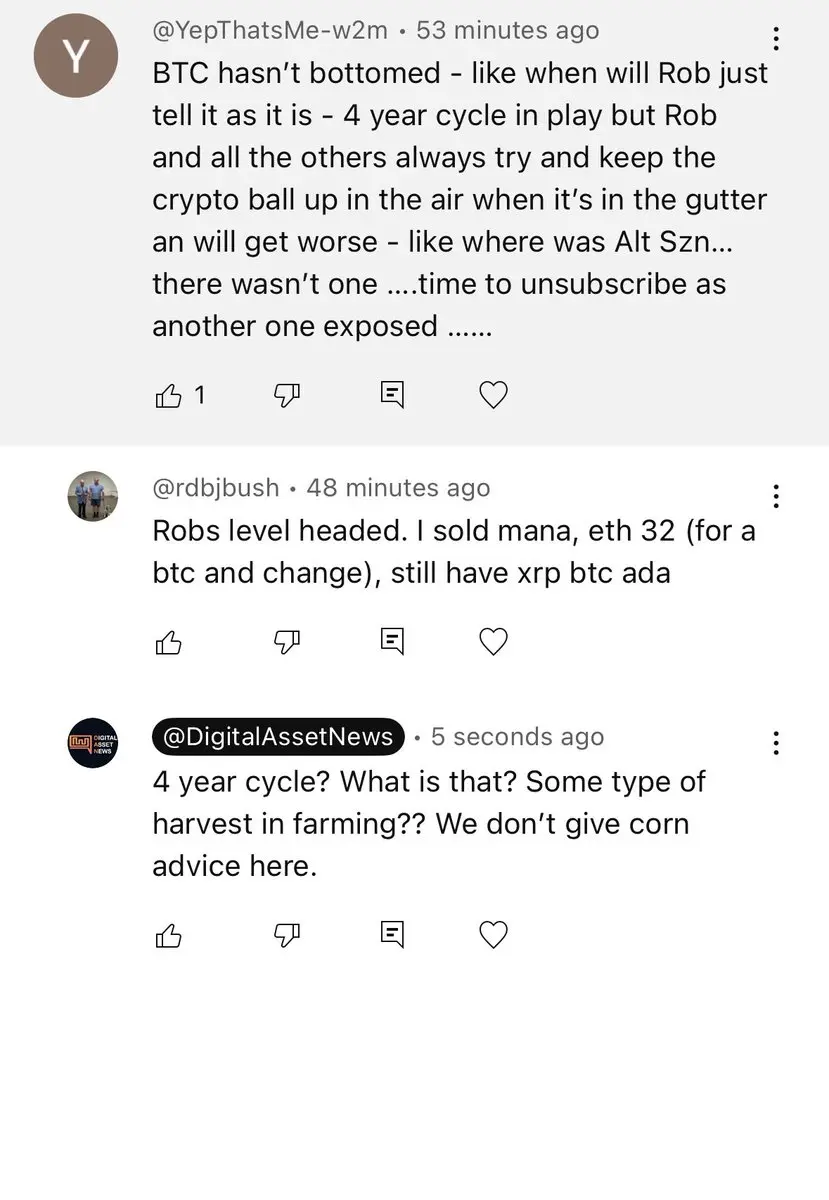Tap the Digital Asset News avatar
The height and width of the screenshot is (1200, 829).
click(93, 742)
